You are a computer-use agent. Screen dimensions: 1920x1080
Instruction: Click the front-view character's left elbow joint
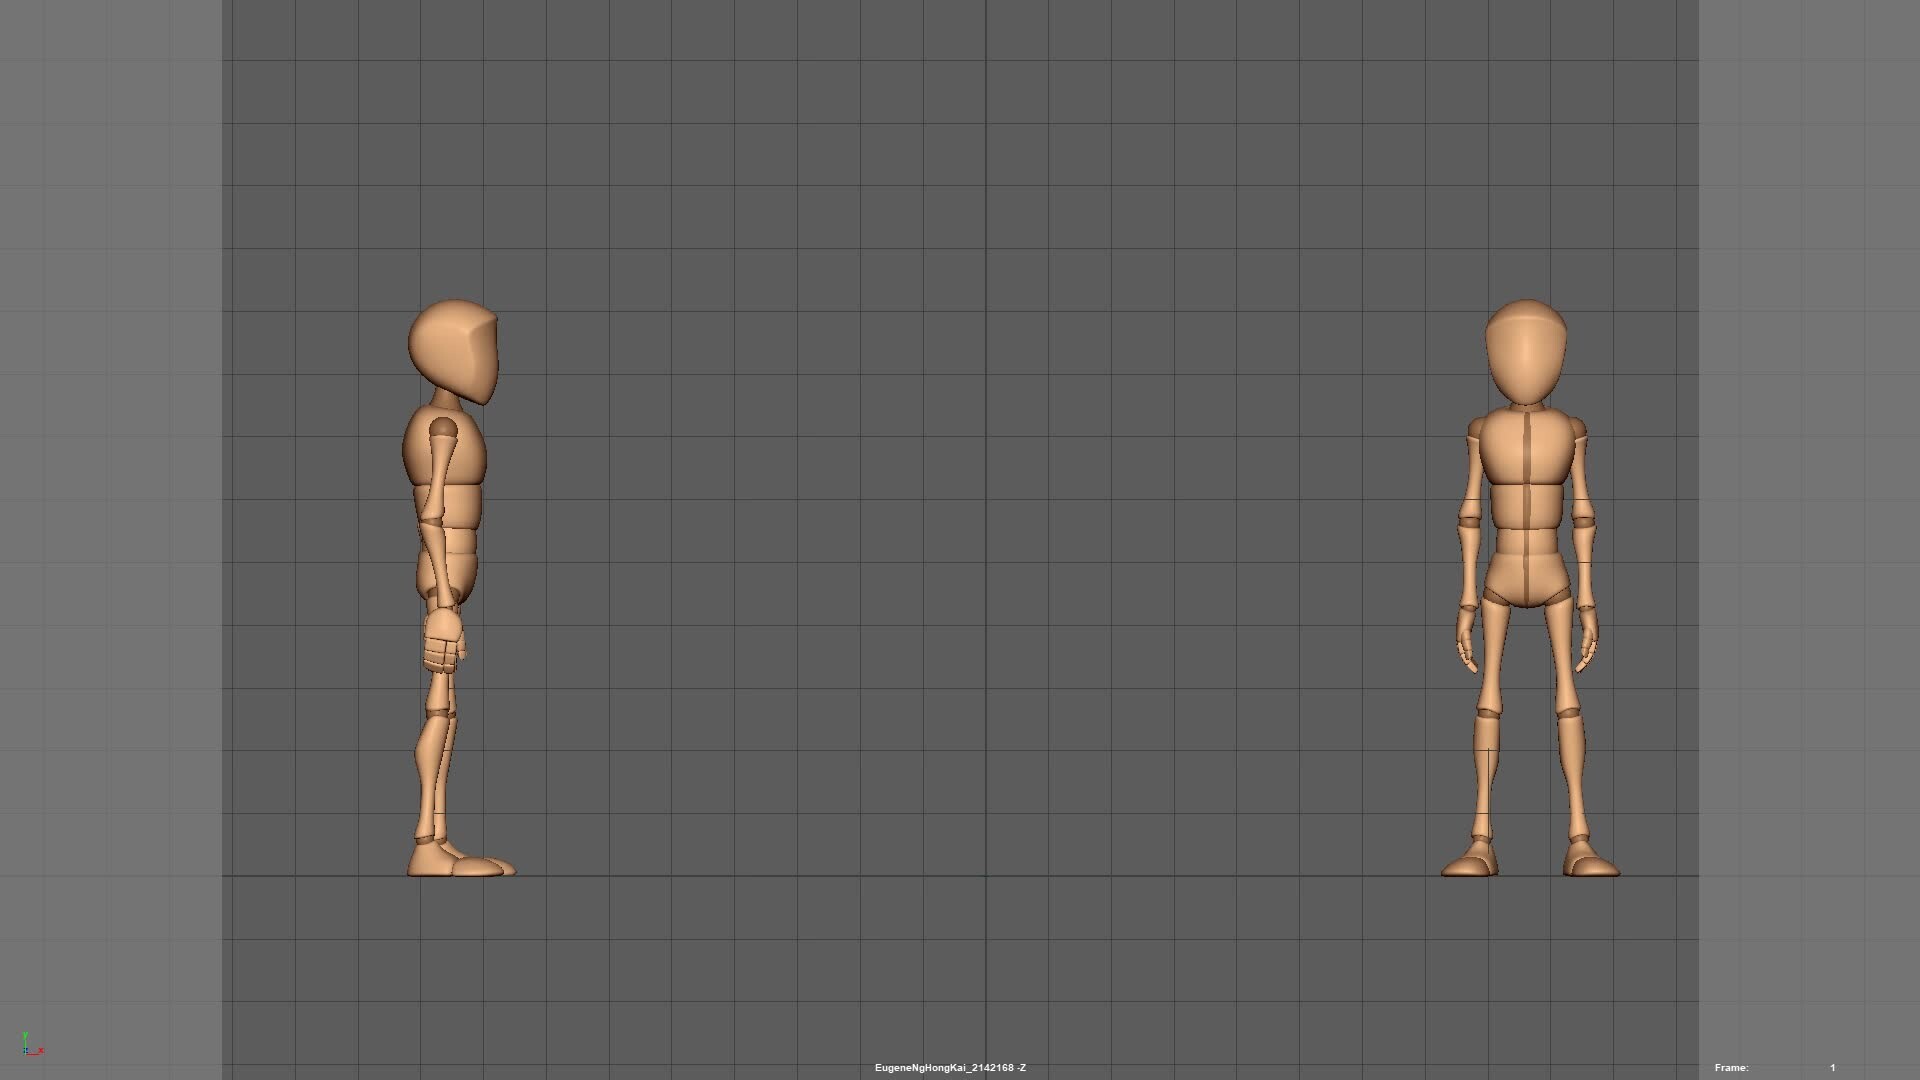[1584, 522]
